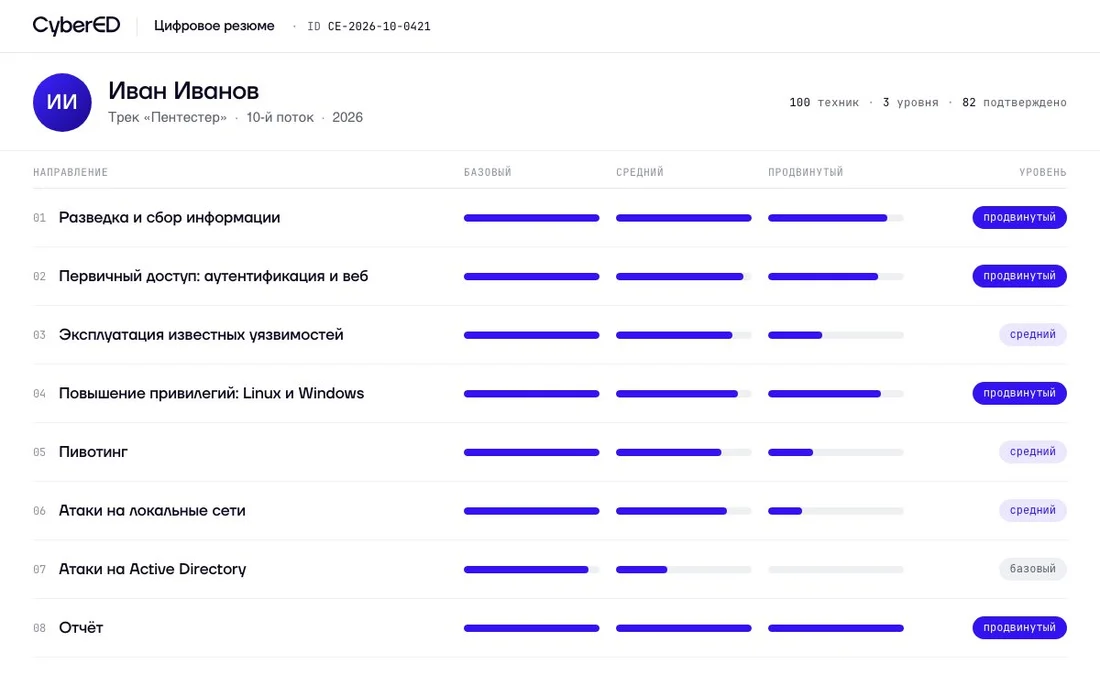Click the продвинутый badge in Разведка row
Image resolution: width=1100 pixels, height=696 pixels.
pos(1019,218)
